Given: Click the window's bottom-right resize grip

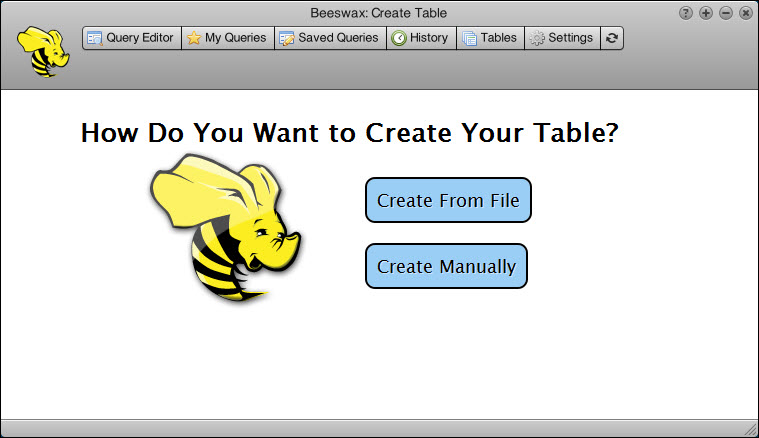Looking at the screenshot, I should 750,429.
